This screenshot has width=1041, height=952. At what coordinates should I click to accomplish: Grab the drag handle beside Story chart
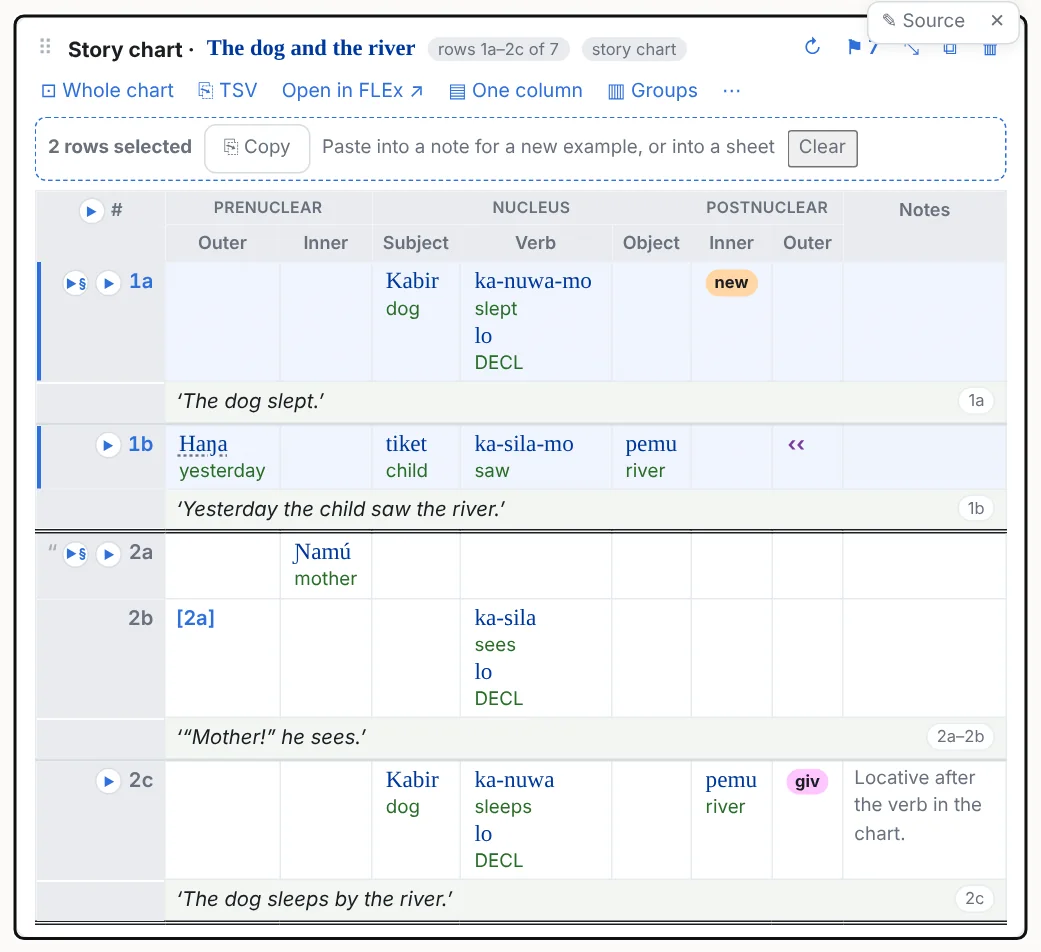tap(45, 46)
